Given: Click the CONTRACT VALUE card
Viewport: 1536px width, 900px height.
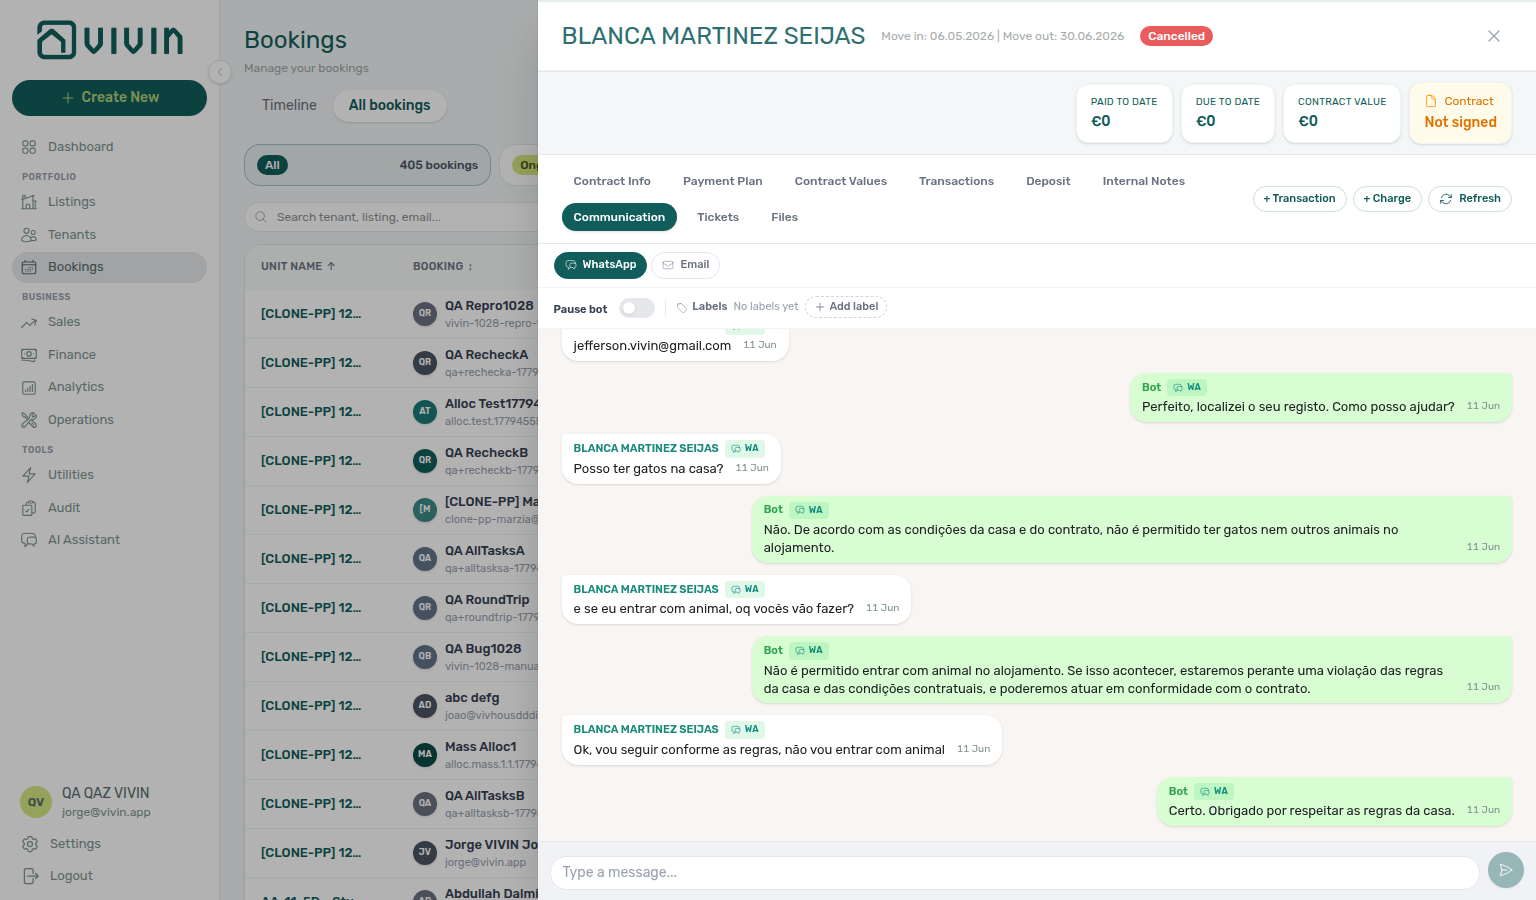Looking at the screenshot, I should pyautogui.click(x=1342, y=113).
